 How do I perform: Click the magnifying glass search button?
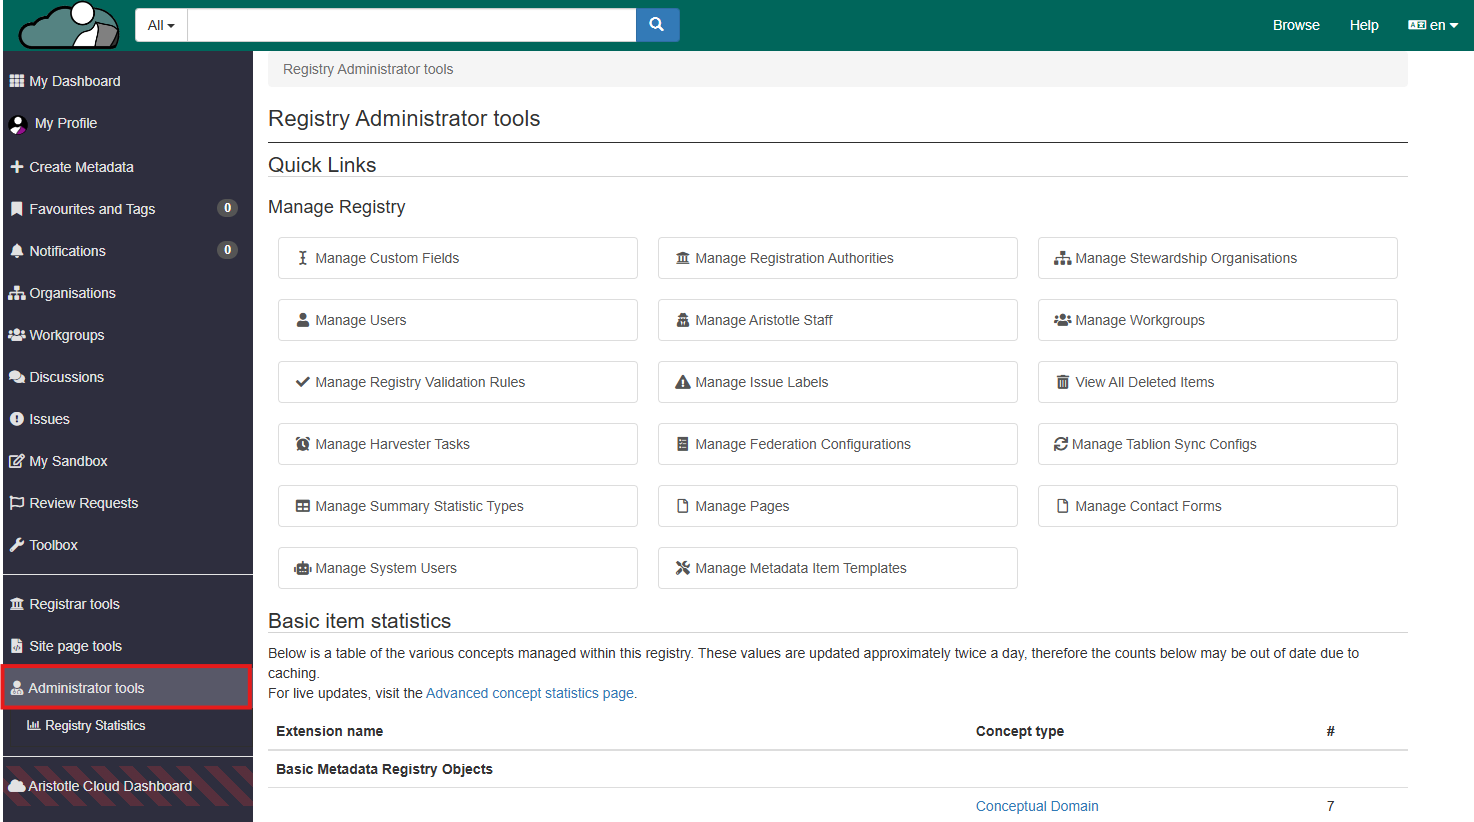[x=657, y=25]
